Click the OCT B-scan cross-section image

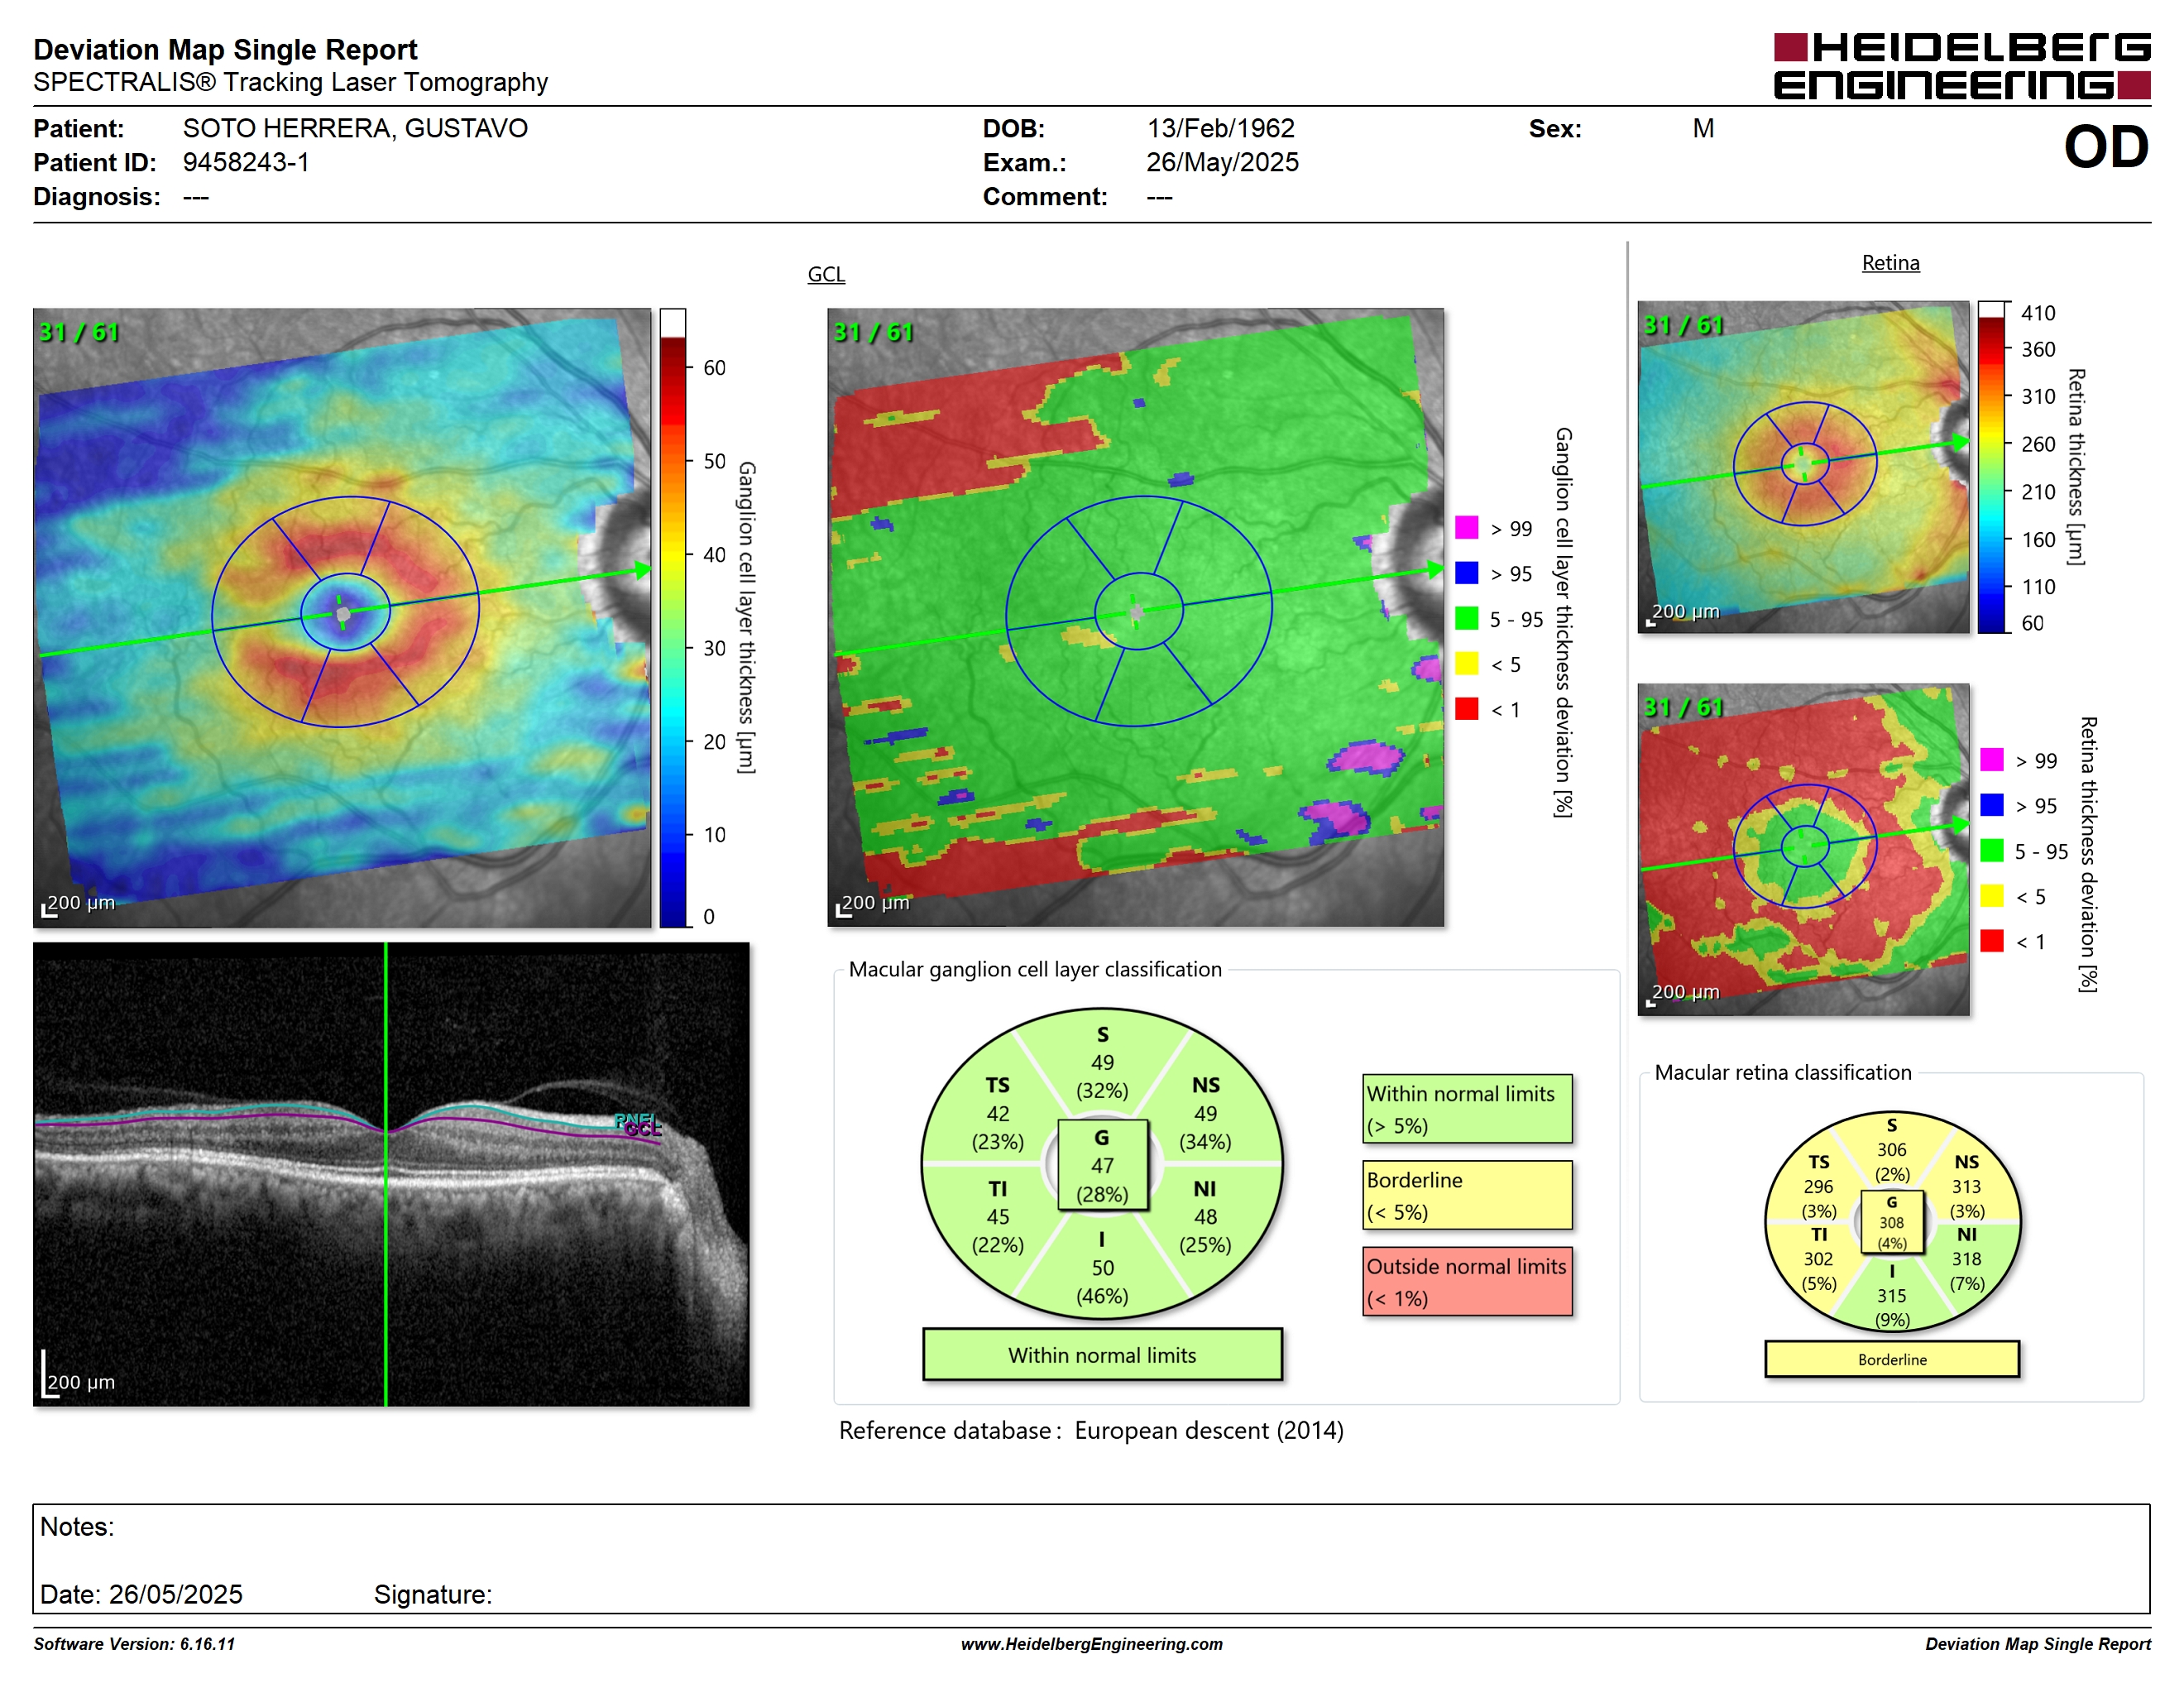tap(391, 1174)
